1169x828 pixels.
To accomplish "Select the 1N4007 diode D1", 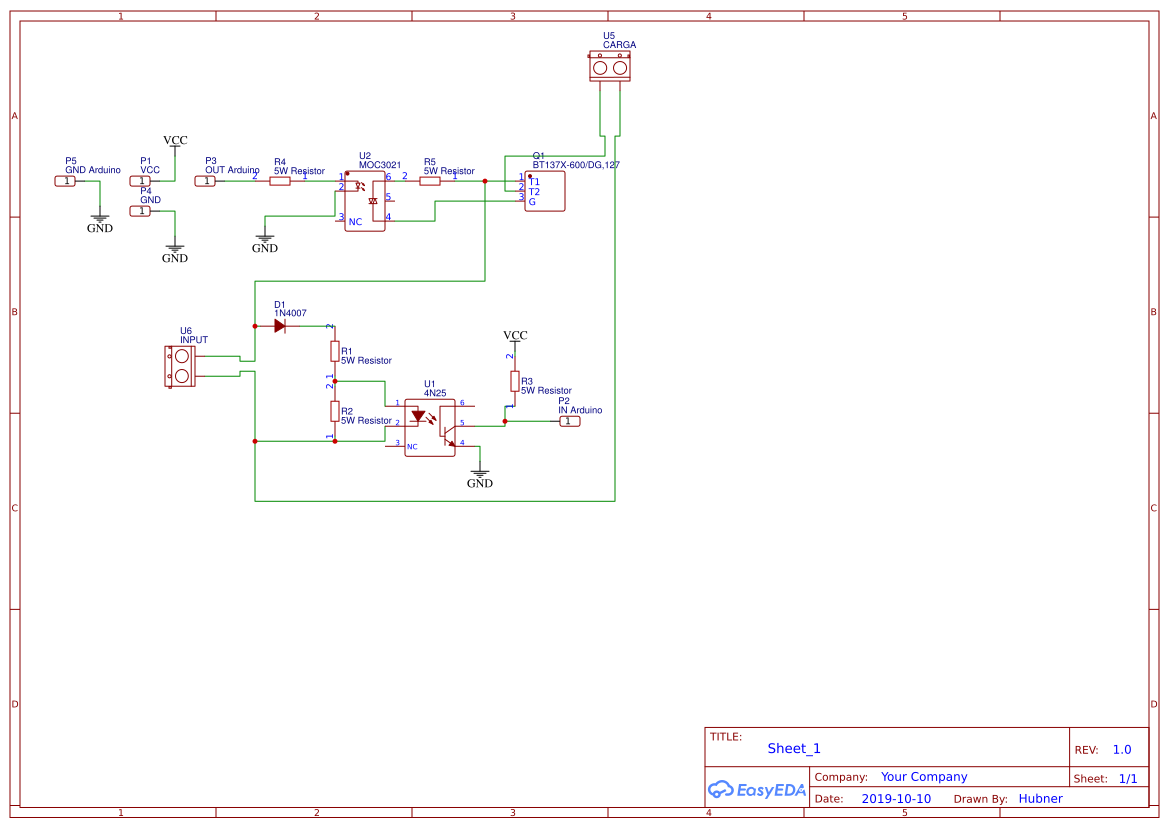I will tap(281, 326).
